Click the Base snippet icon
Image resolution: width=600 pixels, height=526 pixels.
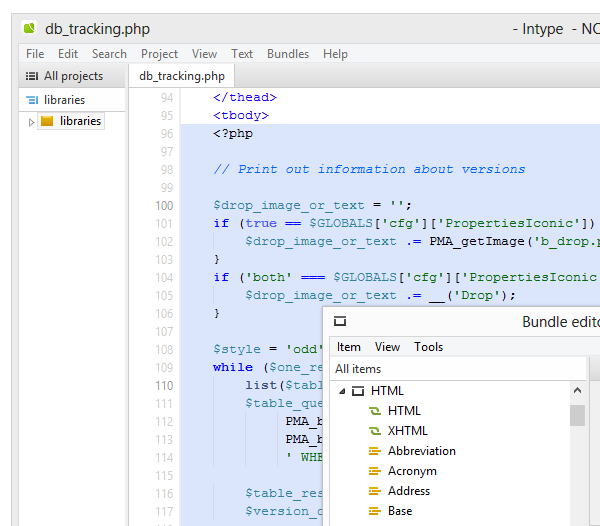[x=375, y=511]
